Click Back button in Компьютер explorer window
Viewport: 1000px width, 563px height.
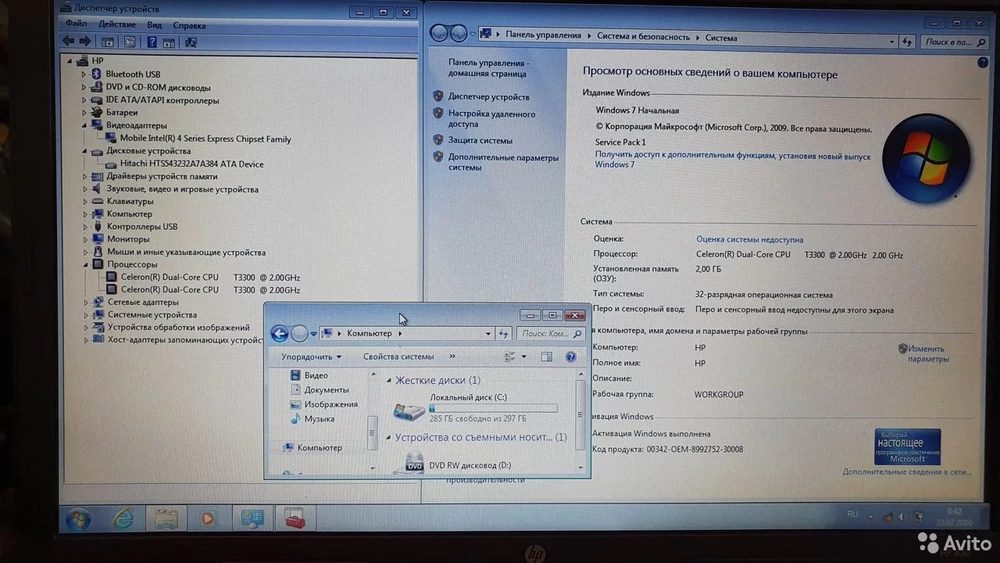pyautogui.click(x=279, y=333)
